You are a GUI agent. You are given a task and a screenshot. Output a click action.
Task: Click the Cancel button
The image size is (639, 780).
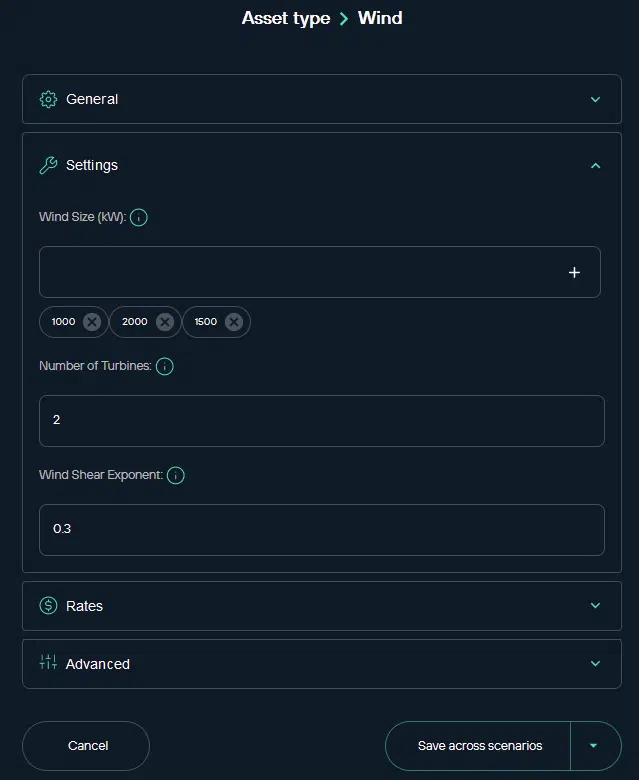[x=87, y=746]
